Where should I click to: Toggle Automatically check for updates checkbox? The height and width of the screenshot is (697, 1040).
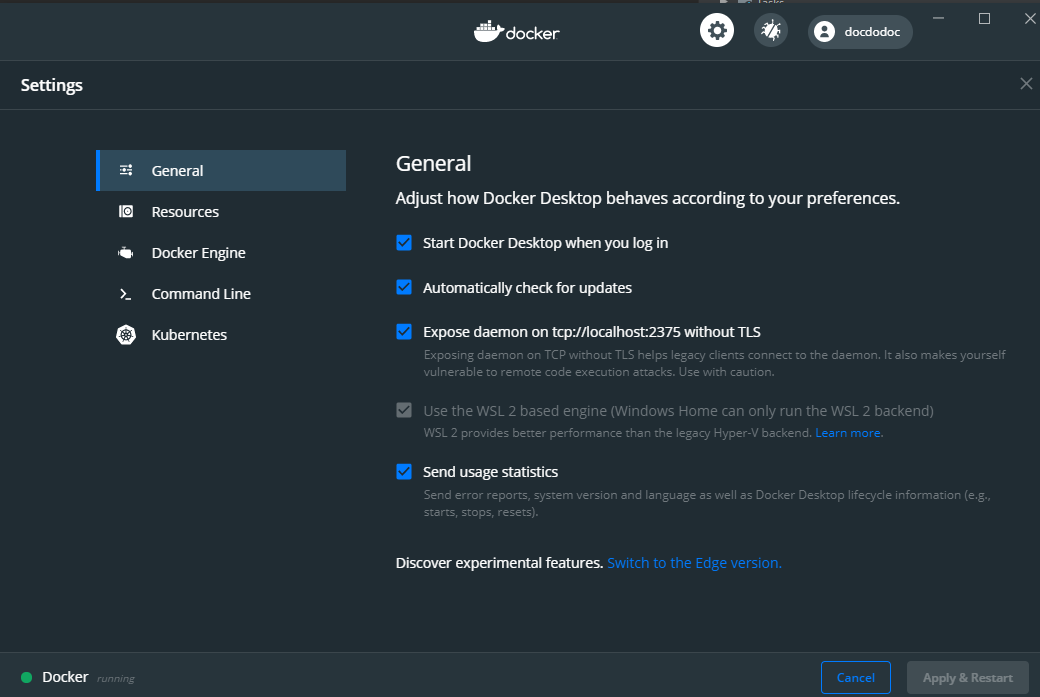404,287
